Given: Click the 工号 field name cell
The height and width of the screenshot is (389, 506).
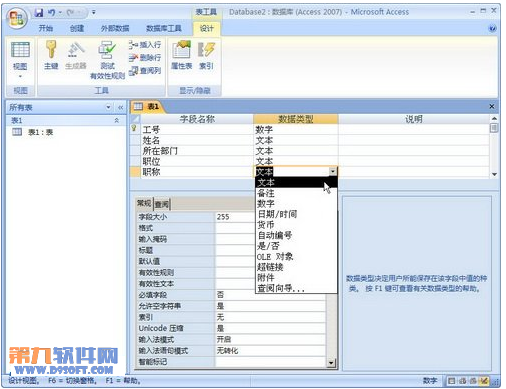Looking at the screenshot, I should (x=197, y=129).
